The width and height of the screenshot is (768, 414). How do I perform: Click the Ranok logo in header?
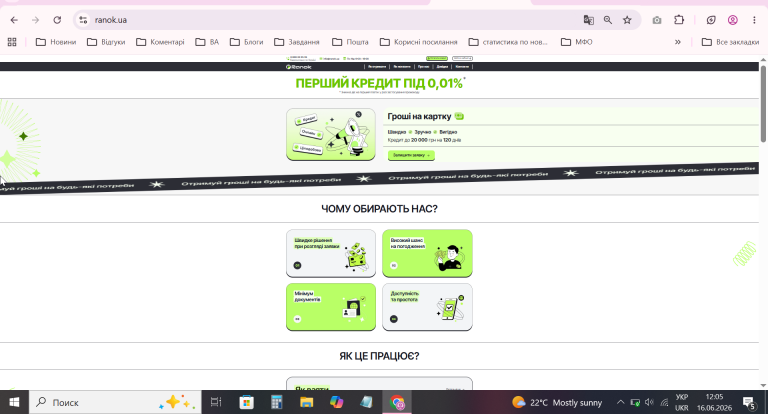[x=298, y=67]
